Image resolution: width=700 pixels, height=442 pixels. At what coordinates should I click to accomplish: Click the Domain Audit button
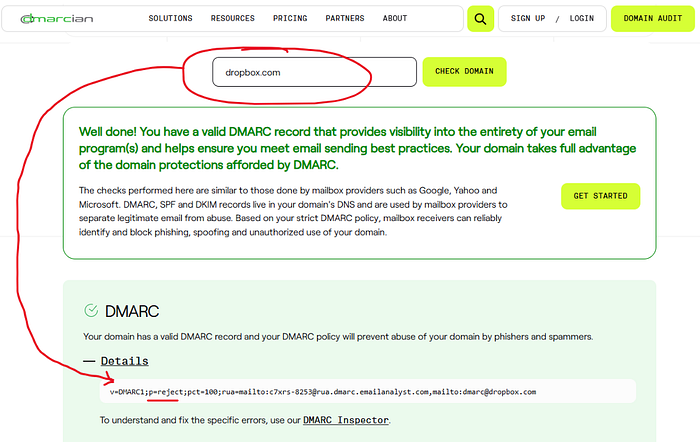click(653, 19)
